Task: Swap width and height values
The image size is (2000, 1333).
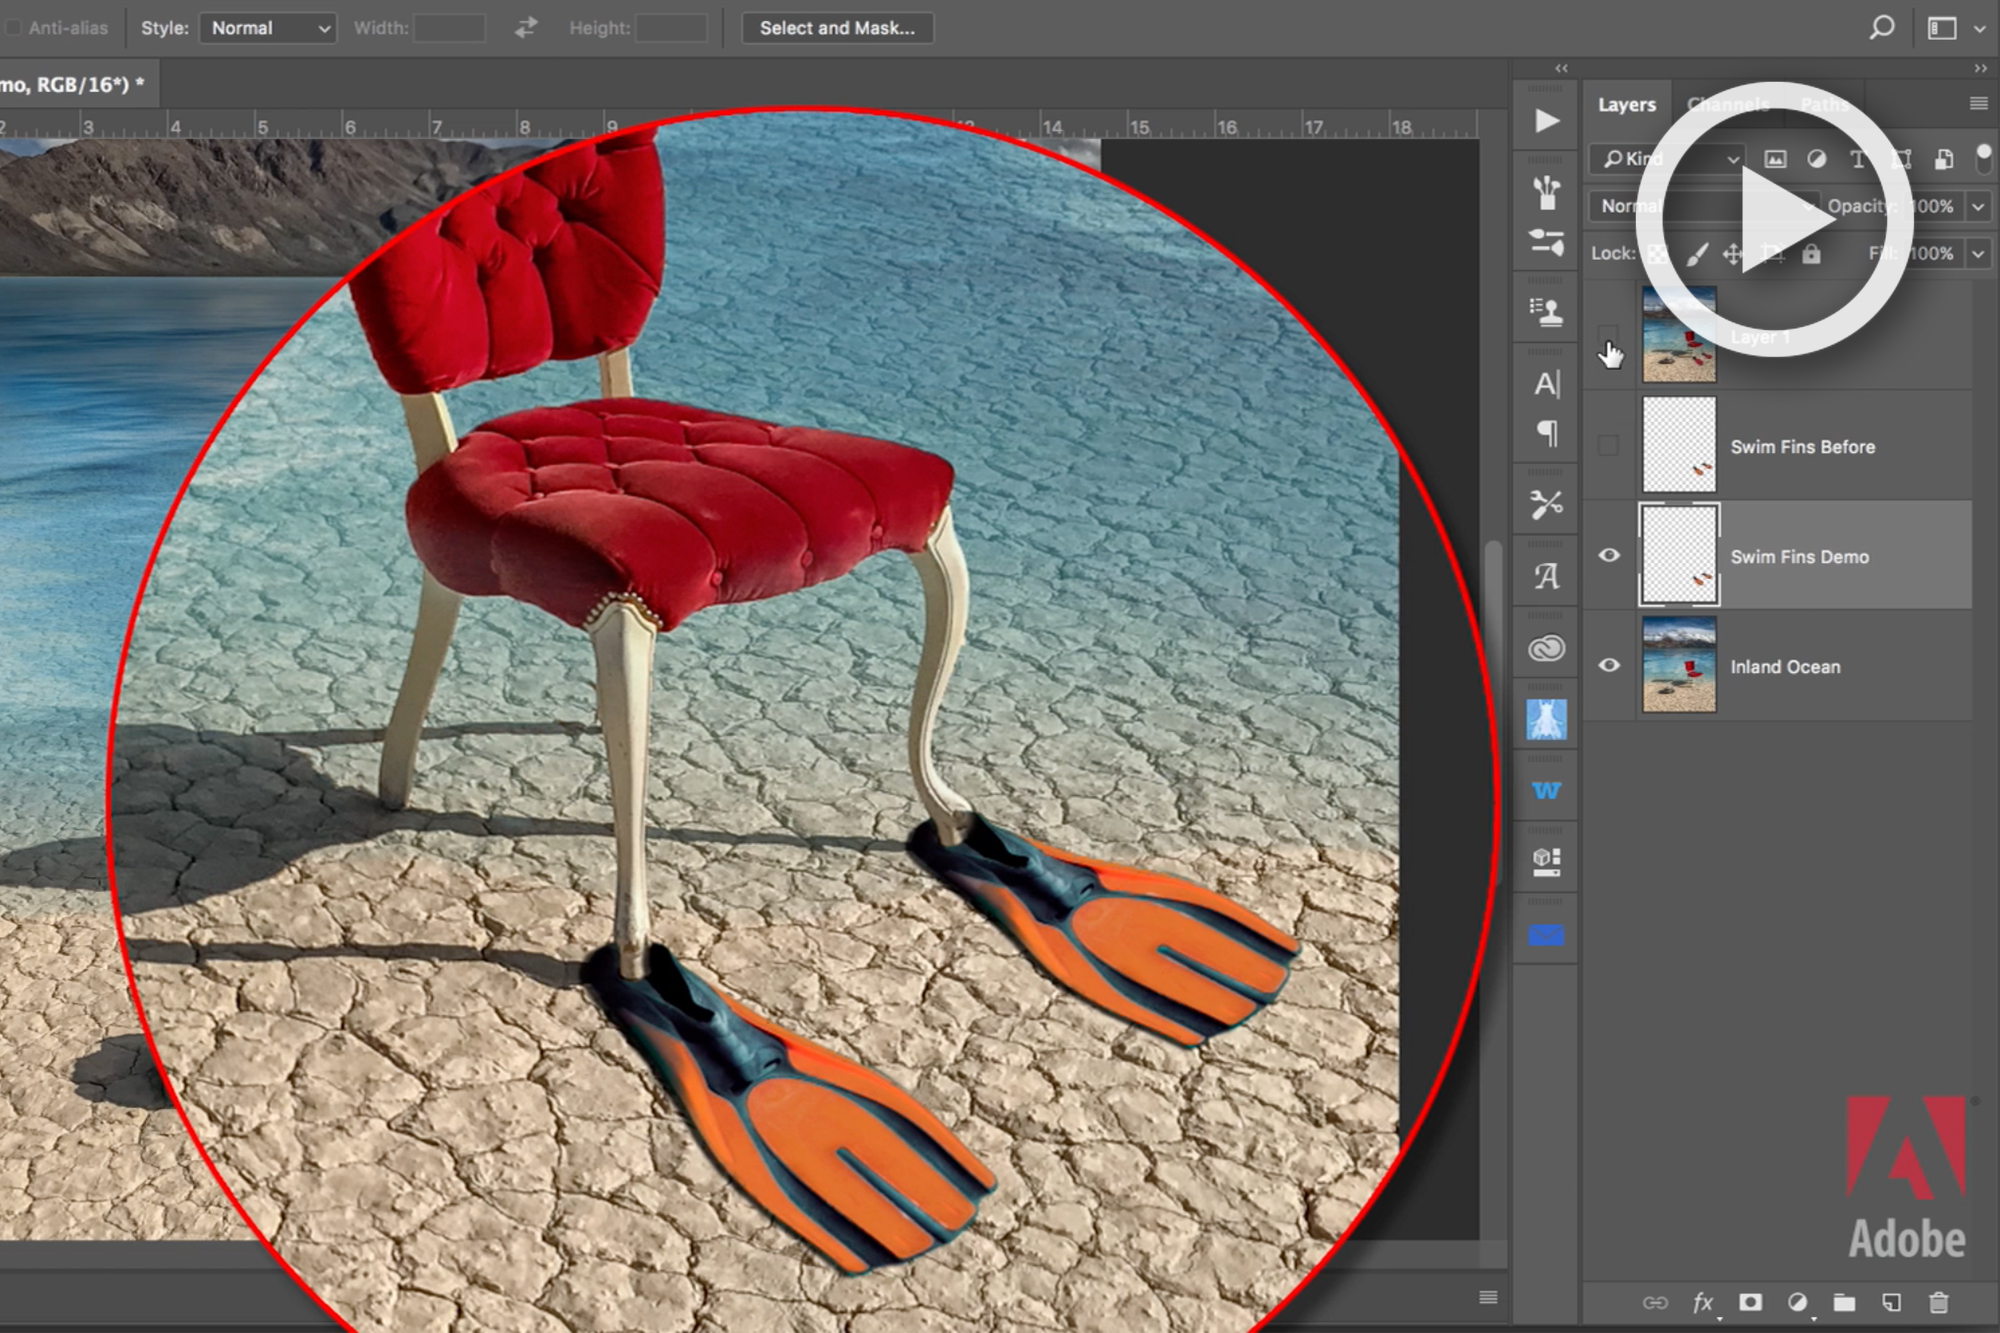Action: (x=526, y=28)
